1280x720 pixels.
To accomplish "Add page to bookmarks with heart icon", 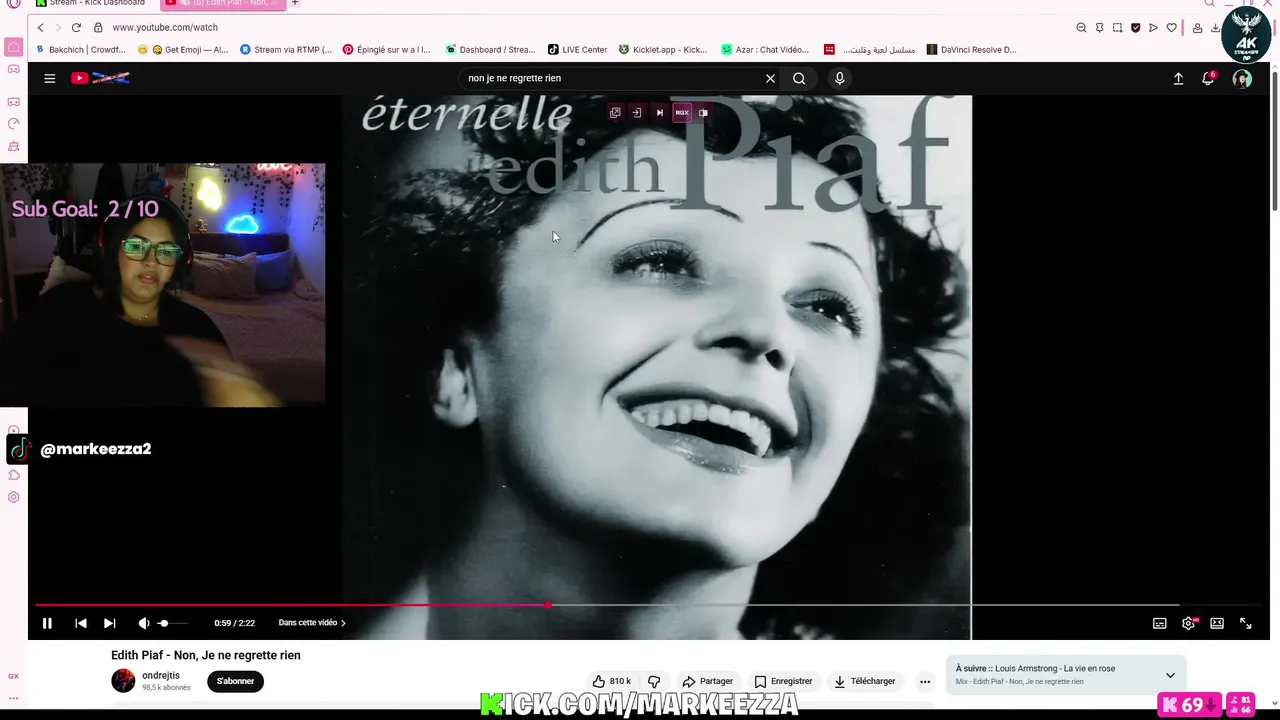I will pos(1171,28).
